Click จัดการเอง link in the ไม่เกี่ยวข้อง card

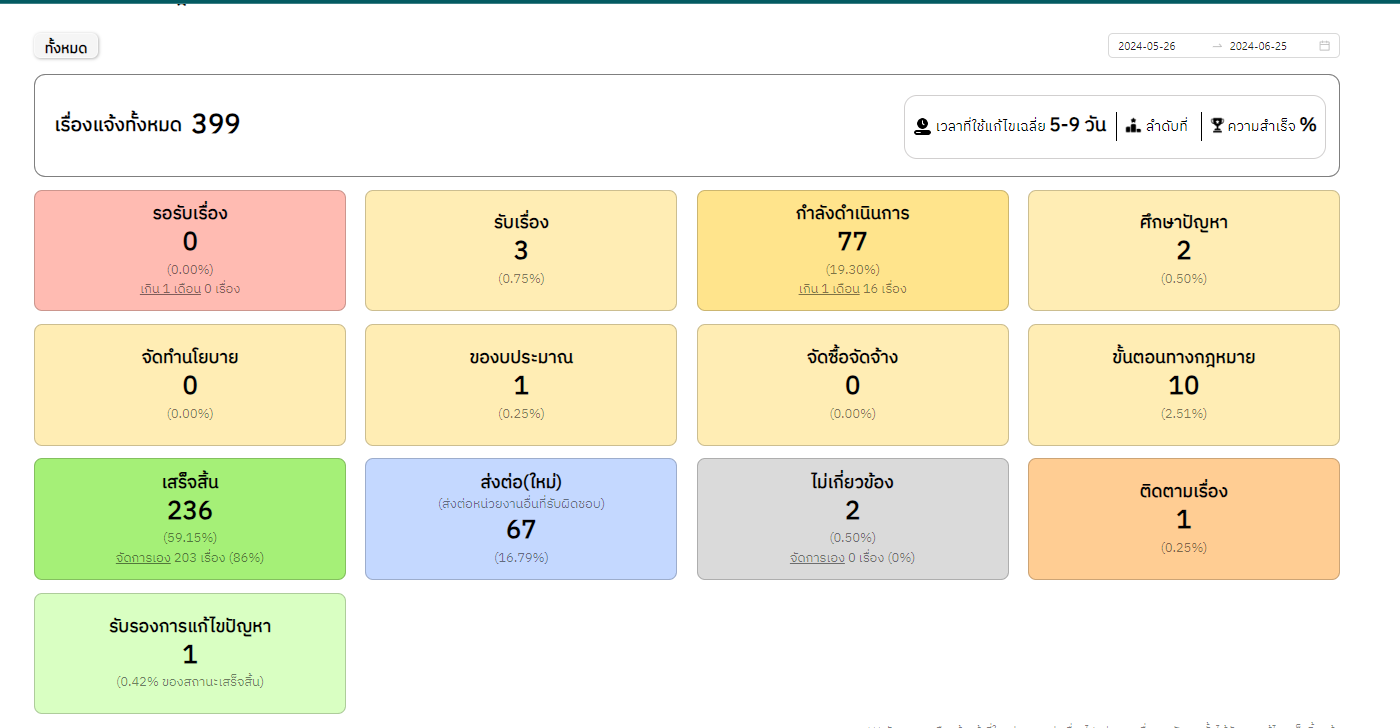click(x=817, y=558)
